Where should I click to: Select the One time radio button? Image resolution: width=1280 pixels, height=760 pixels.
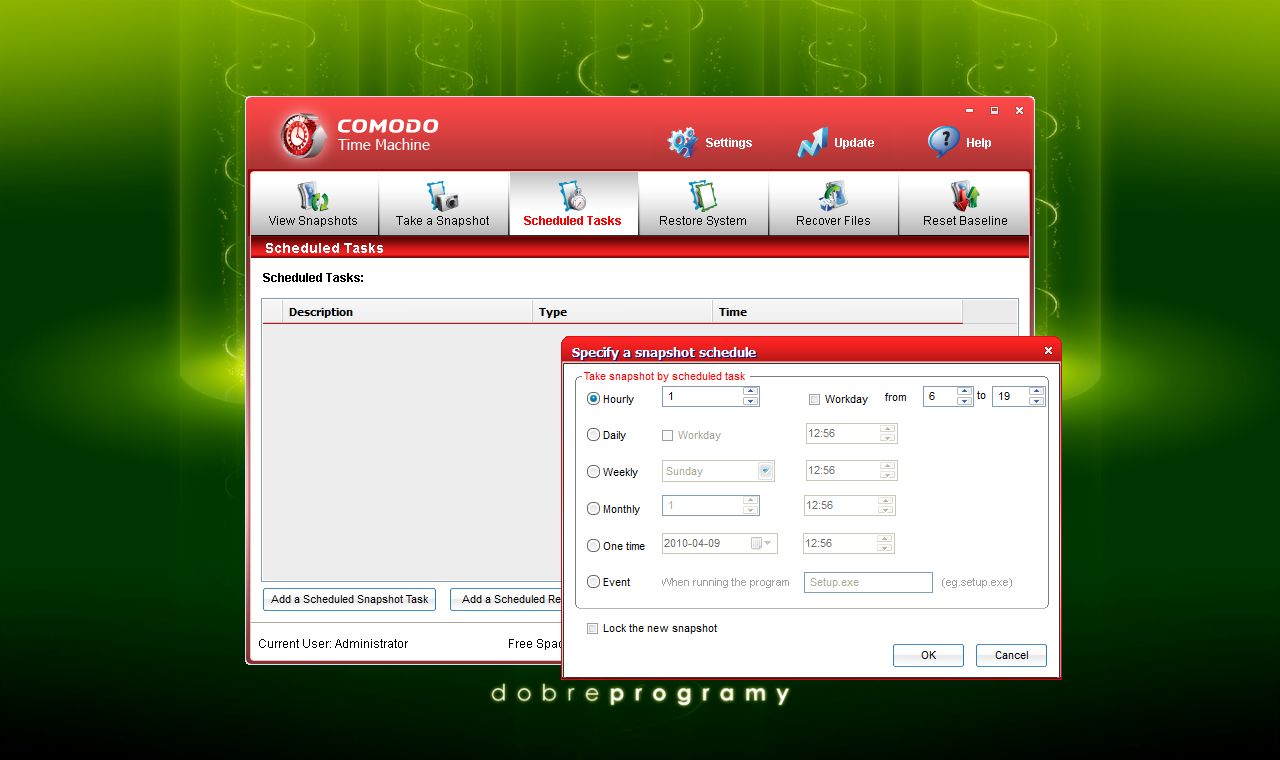[x=594, y=545]
